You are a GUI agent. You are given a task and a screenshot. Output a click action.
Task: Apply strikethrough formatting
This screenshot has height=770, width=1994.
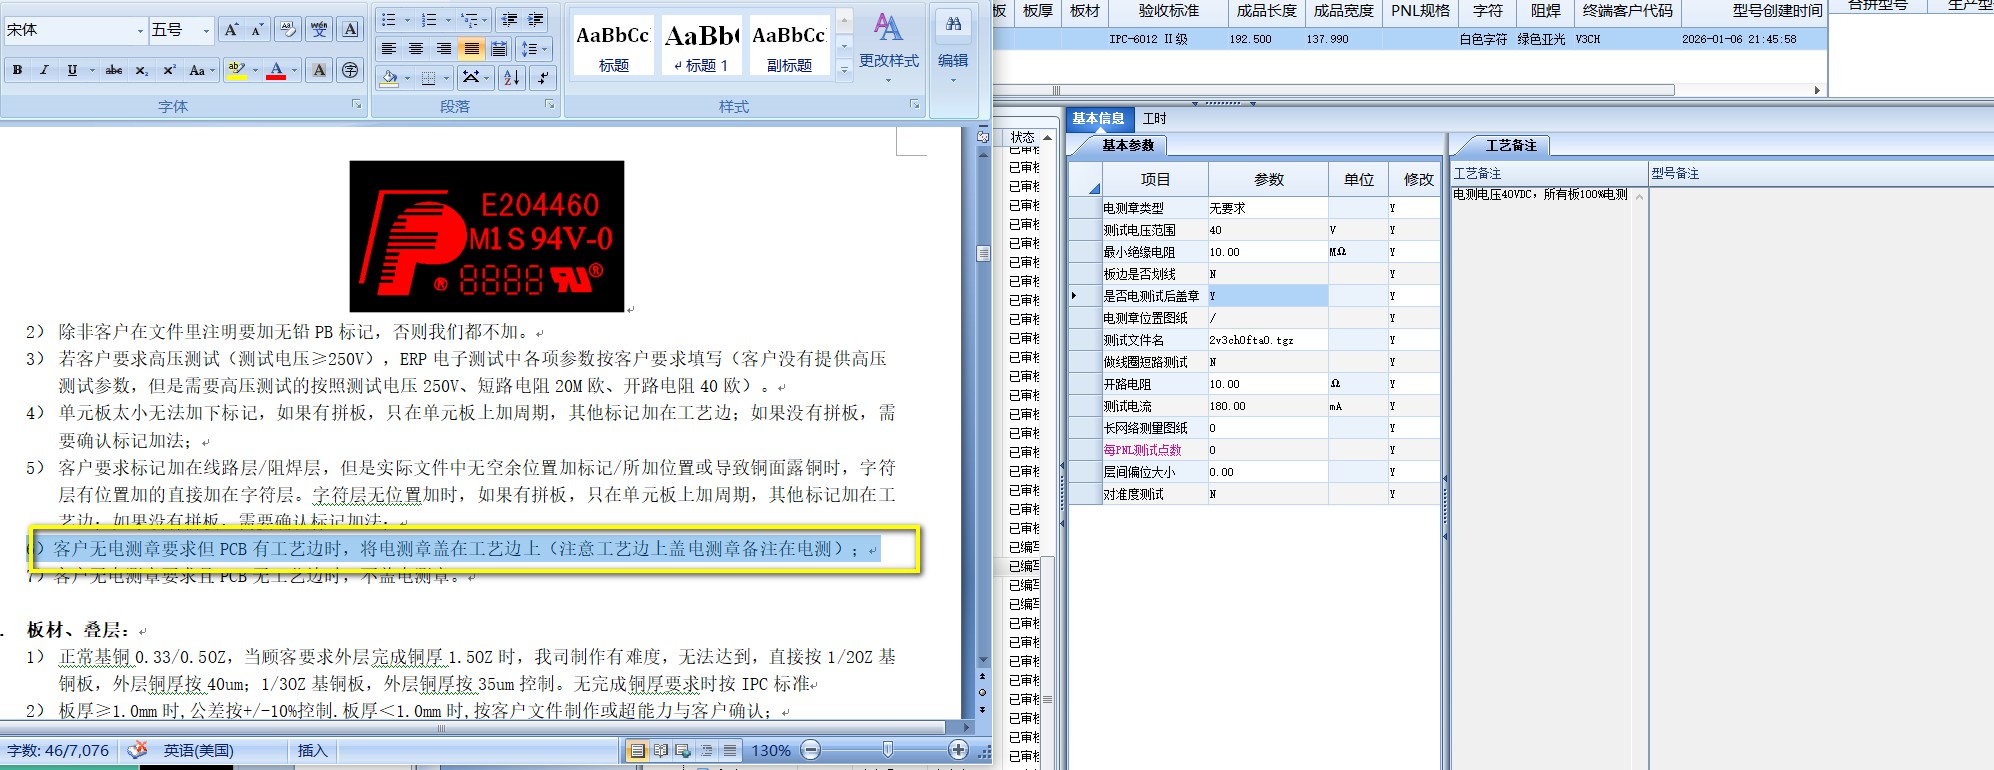tap(114, 70)
